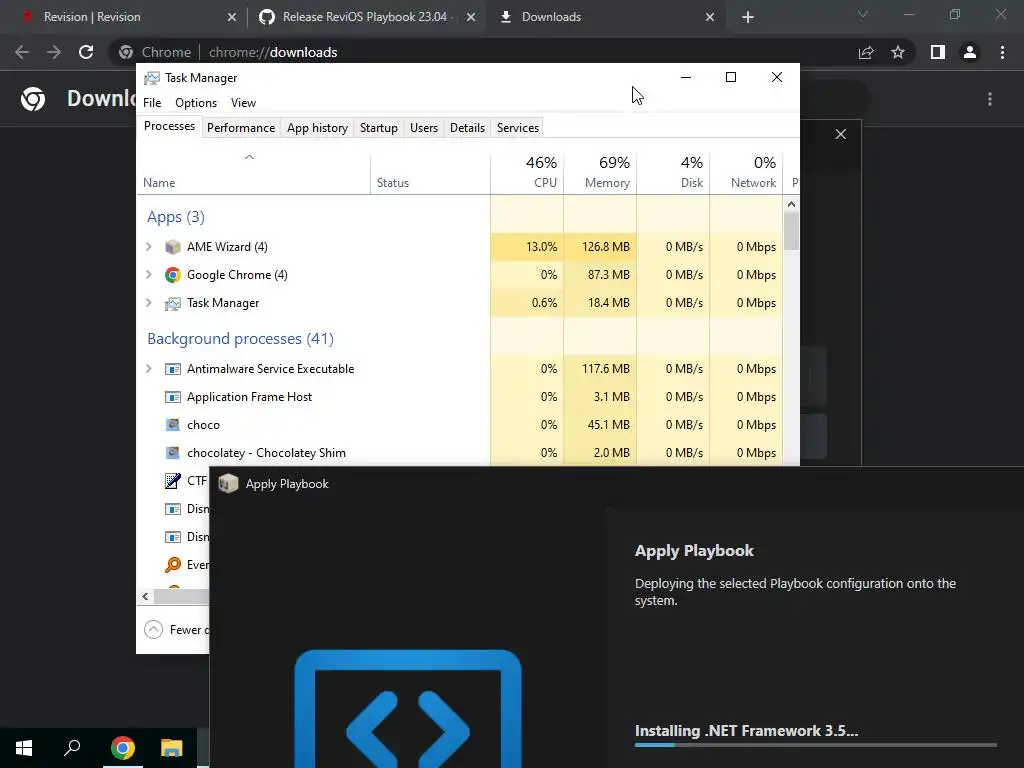The image size is (1024, 768).
Task: Open a new Chrome tab
Action: pos(748,17)
